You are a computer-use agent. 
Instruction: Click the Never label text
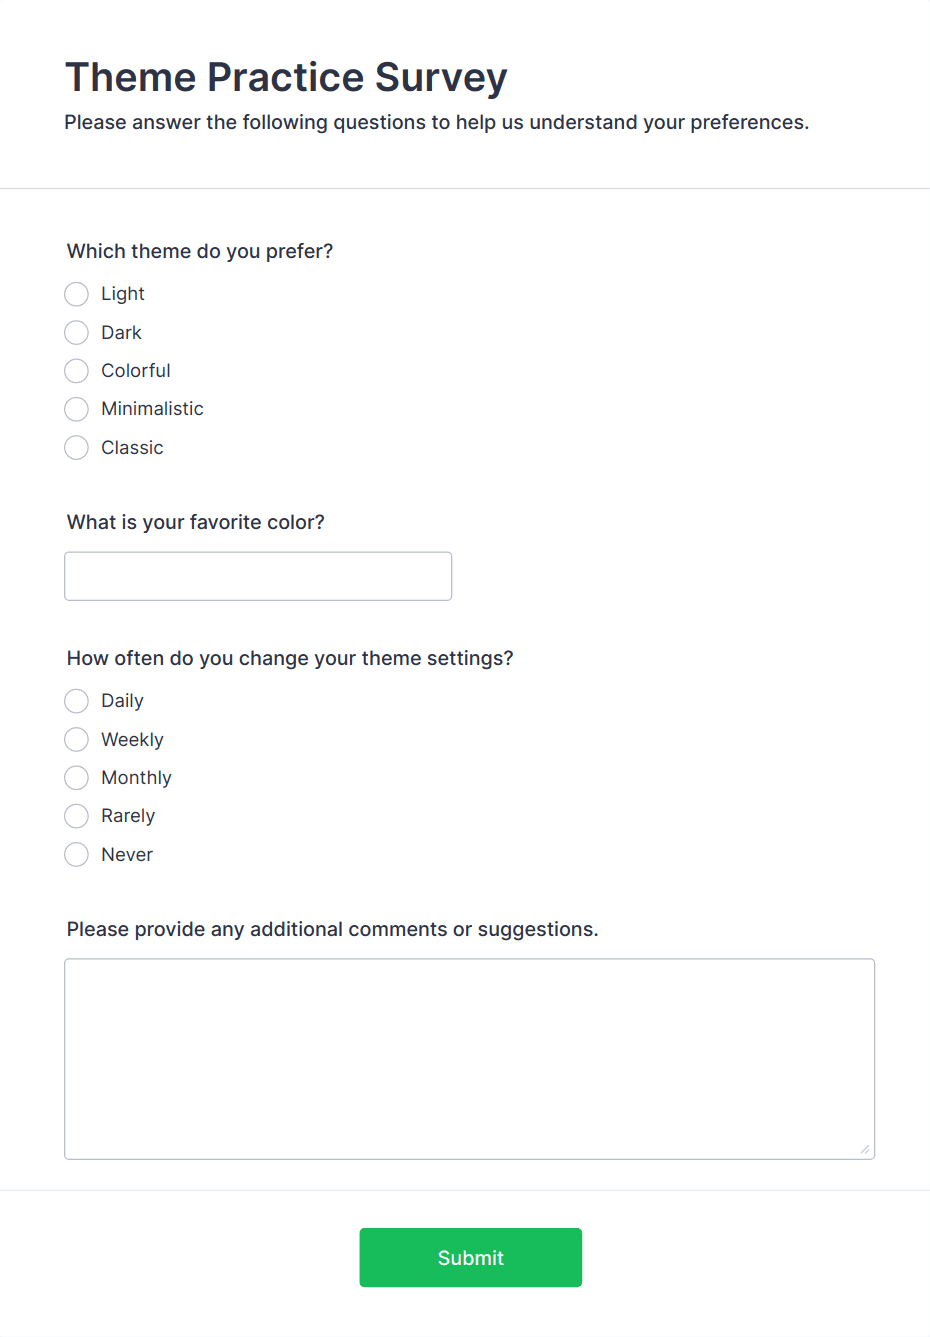pyautogui.click(x=127, y=855)
